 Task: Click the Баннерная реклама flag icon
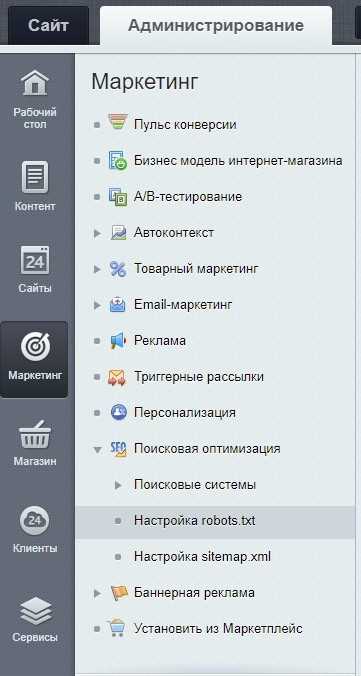[118, 593]
